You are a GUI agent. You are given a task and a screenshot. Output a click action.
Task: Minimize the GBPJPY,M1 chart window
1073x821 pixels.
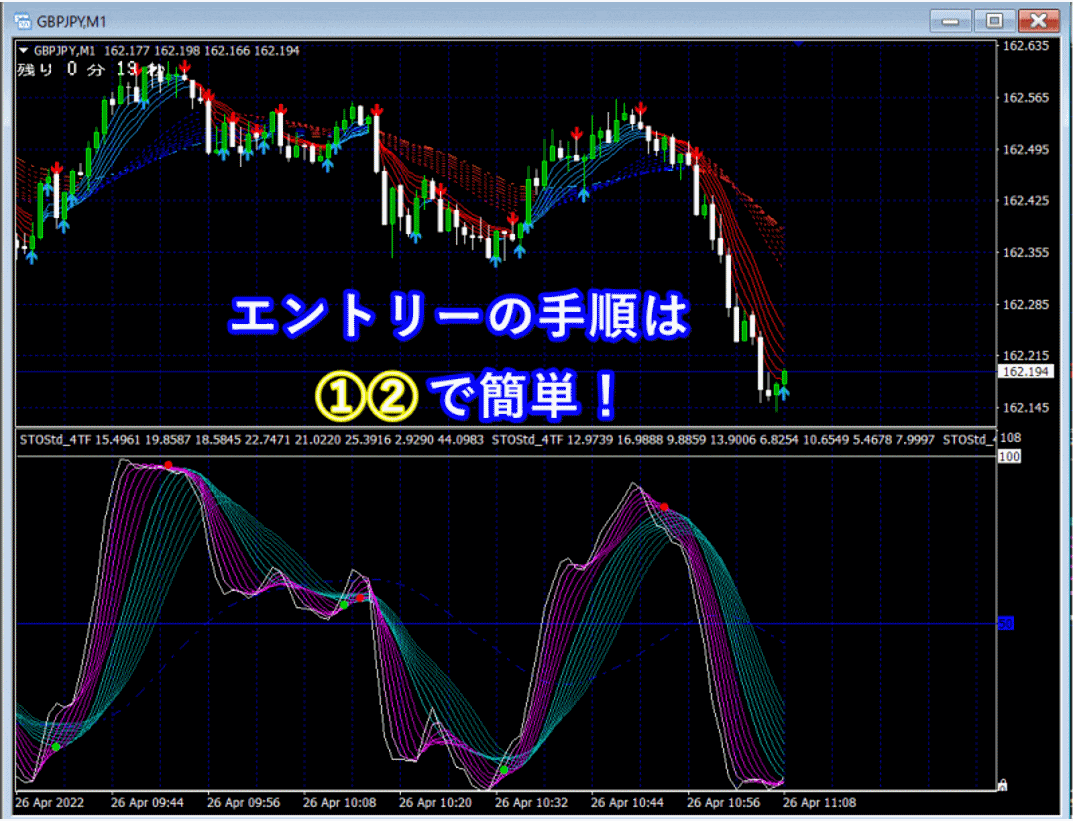(951, 20)
